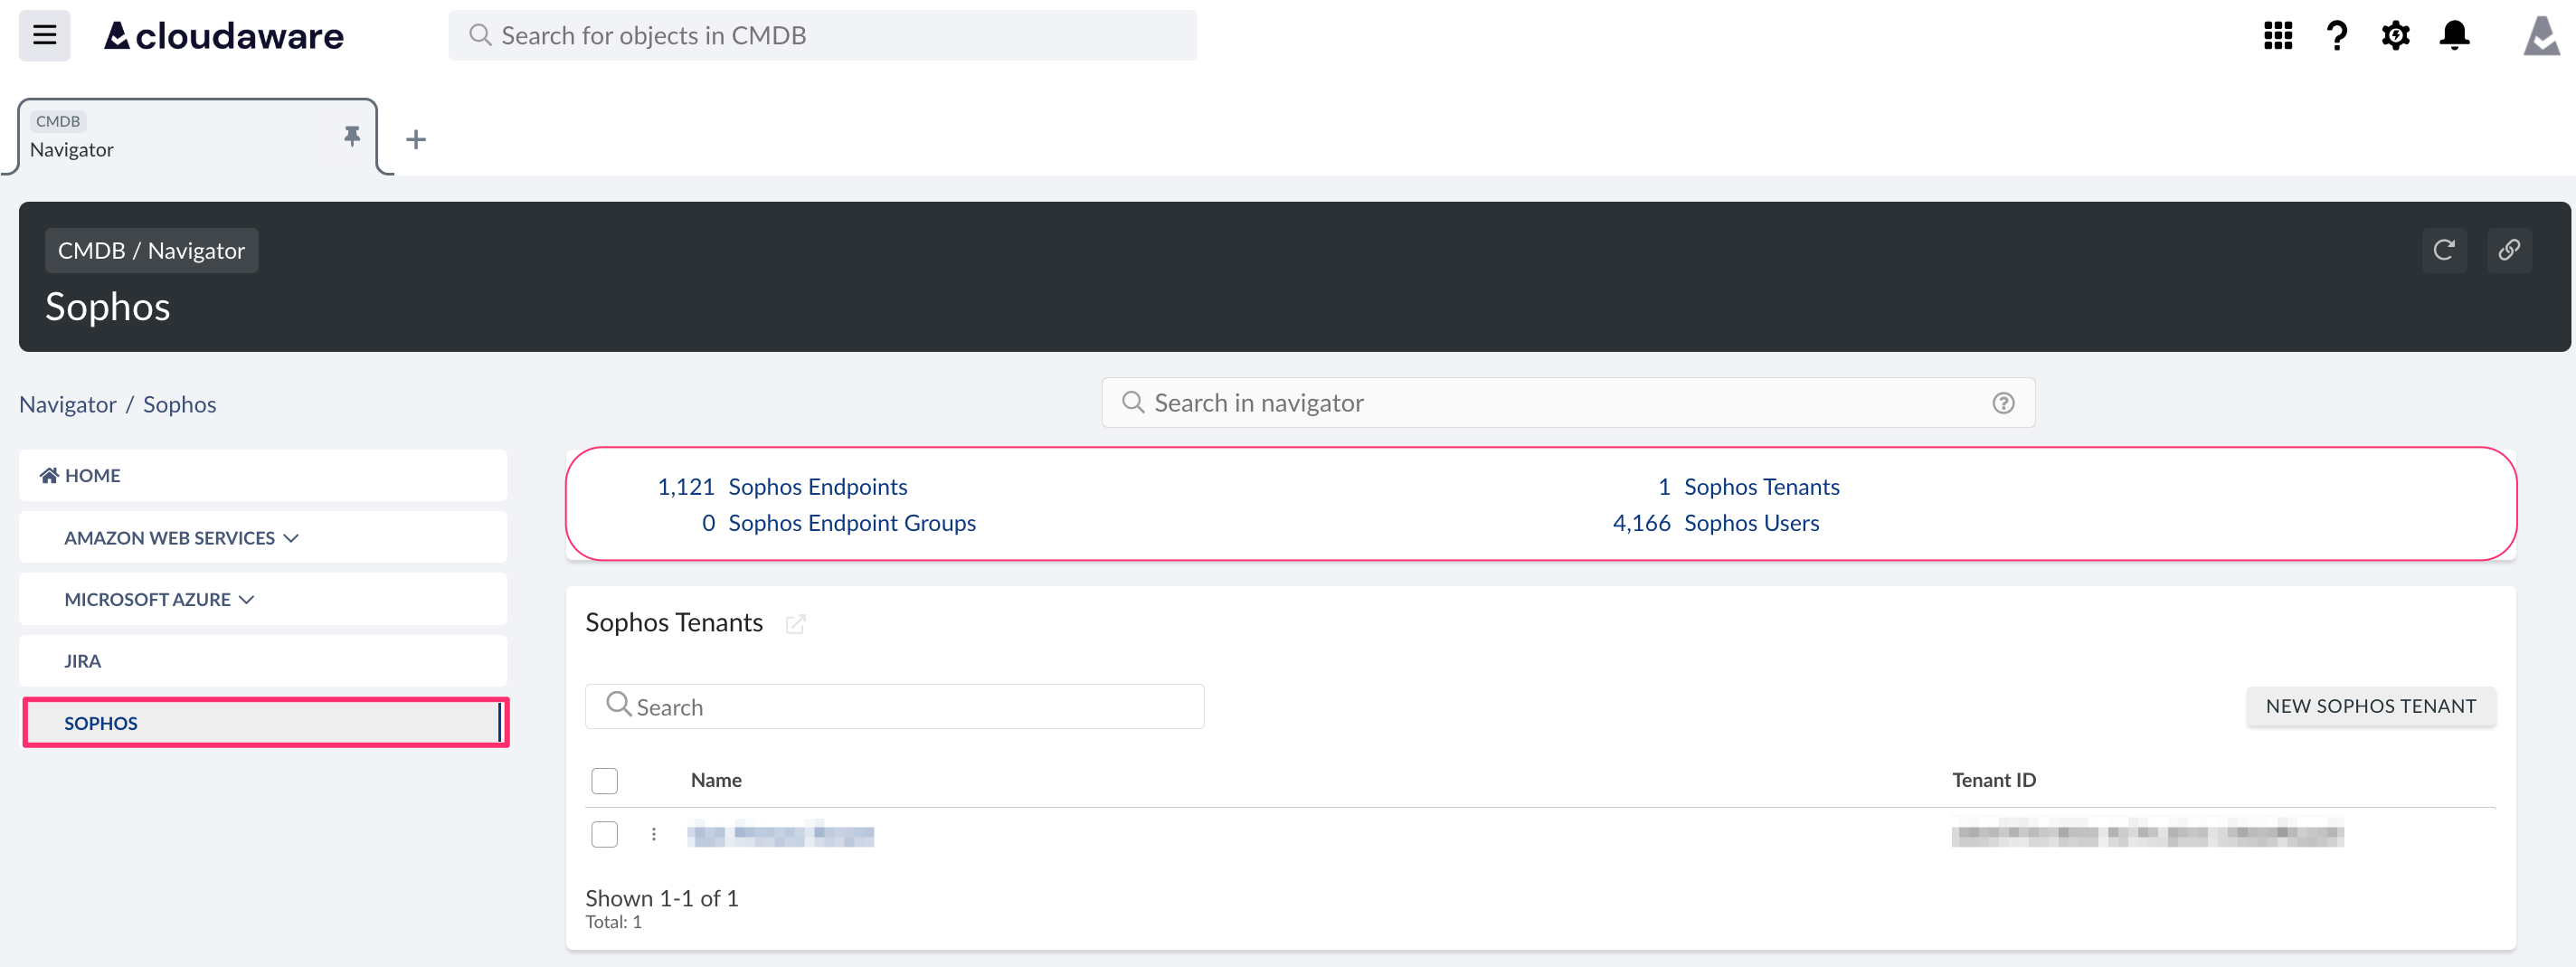Copy the page link icon

tap(2508, 250)
